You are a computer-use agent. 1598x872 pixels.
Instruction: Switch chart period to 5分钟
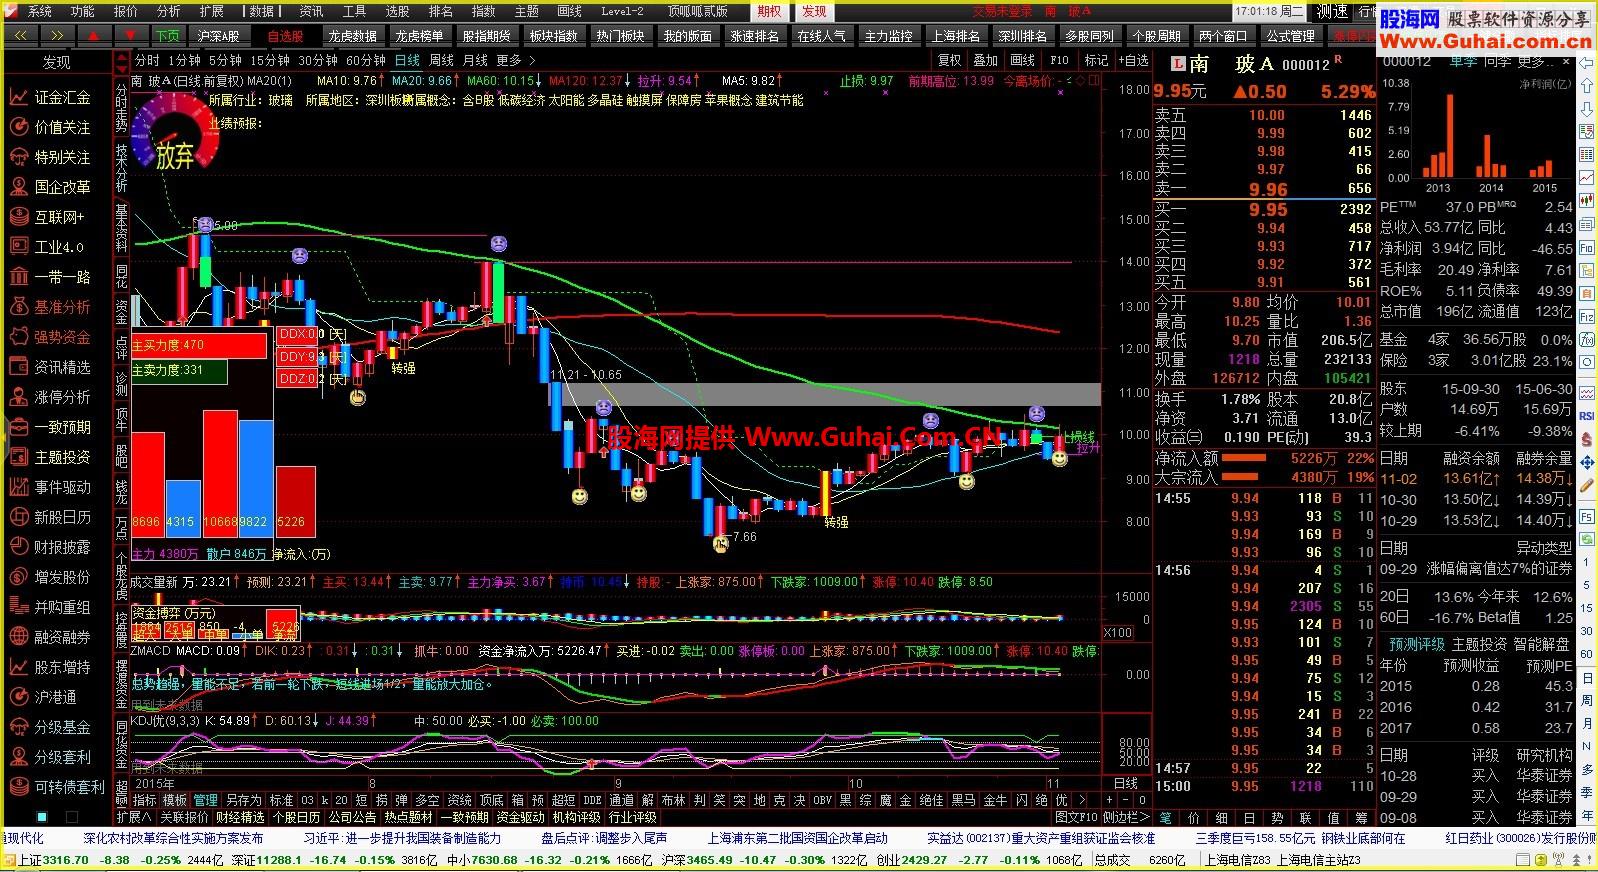coord(226,61)
